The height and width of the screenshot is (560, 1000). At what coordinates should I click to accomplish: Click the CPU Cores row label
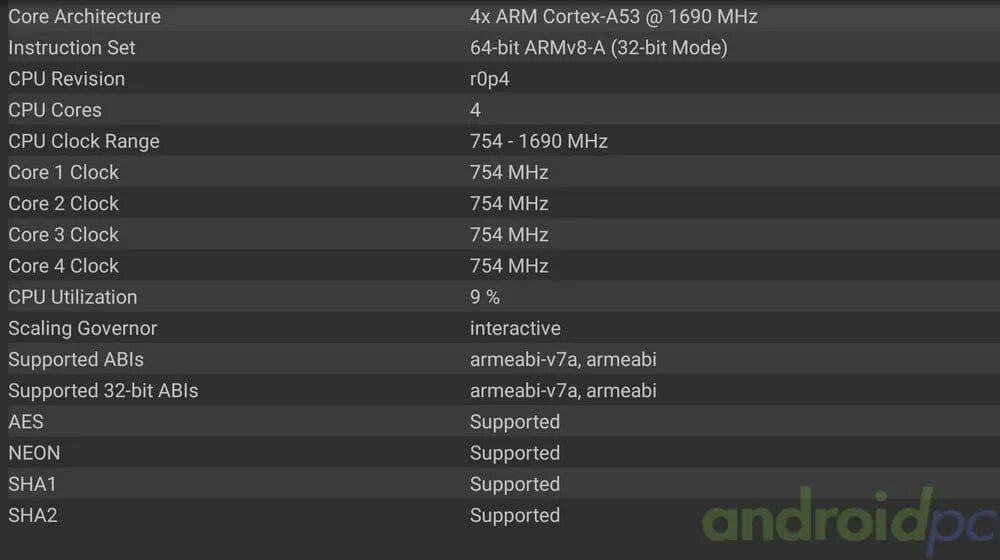click(55, 110)
